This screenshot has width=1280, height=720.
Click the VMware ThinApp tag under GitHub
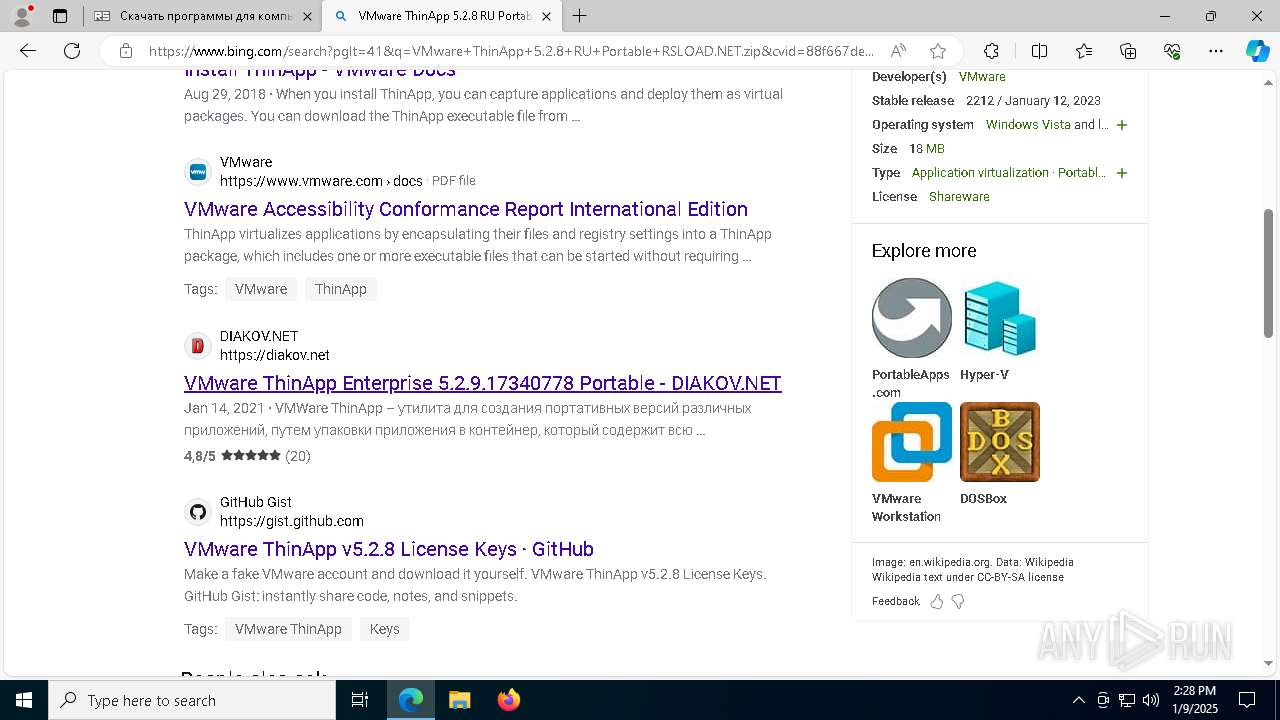point(288,629)
